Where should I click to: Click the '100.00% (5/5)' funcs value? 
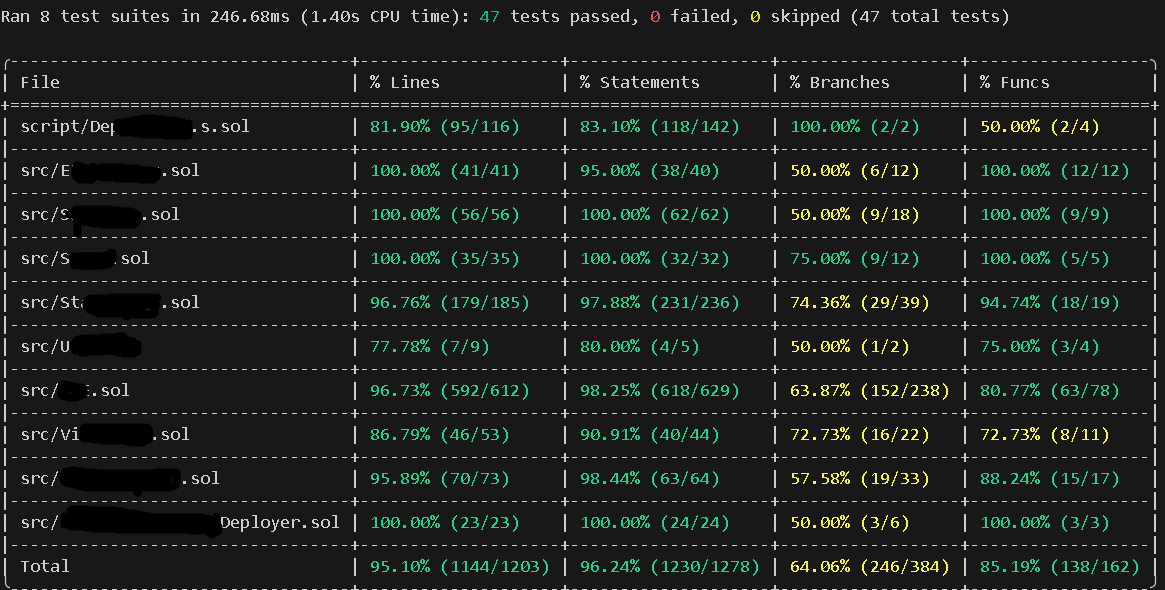1045,258
